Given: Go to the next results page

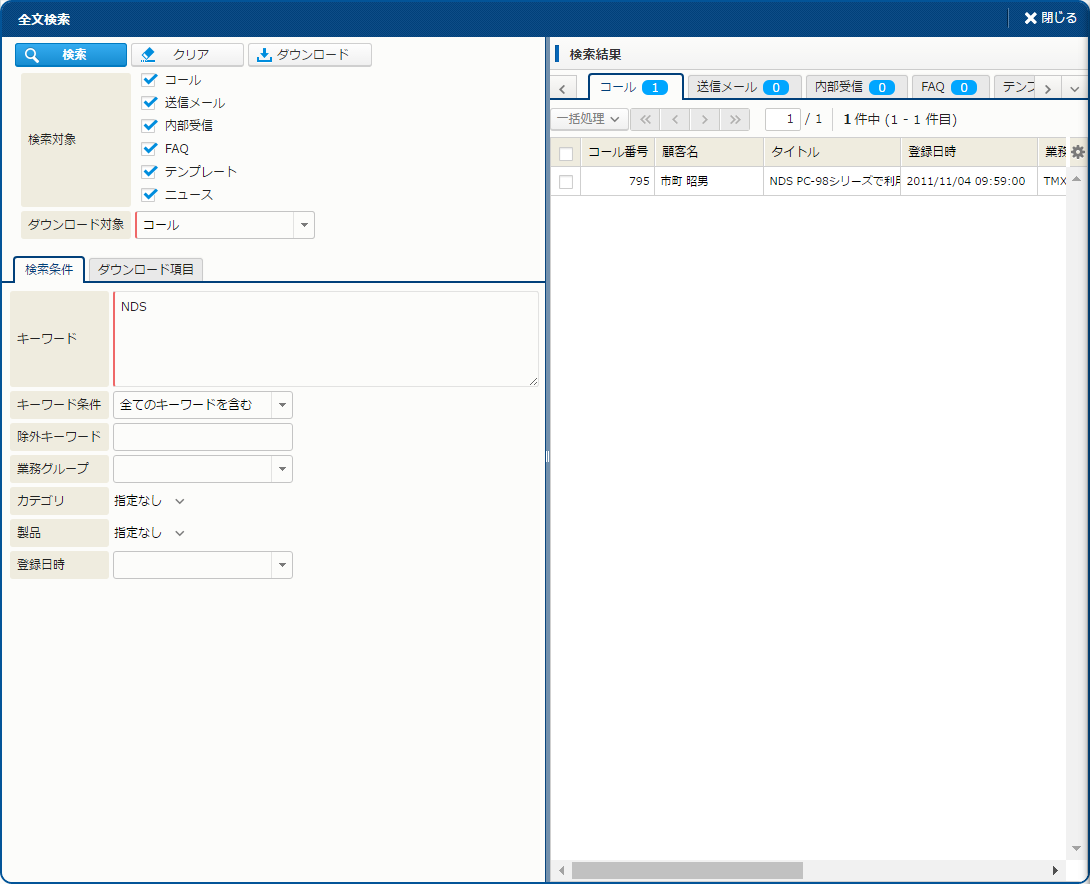Looking at the screenshot, I should click(705, 119).
